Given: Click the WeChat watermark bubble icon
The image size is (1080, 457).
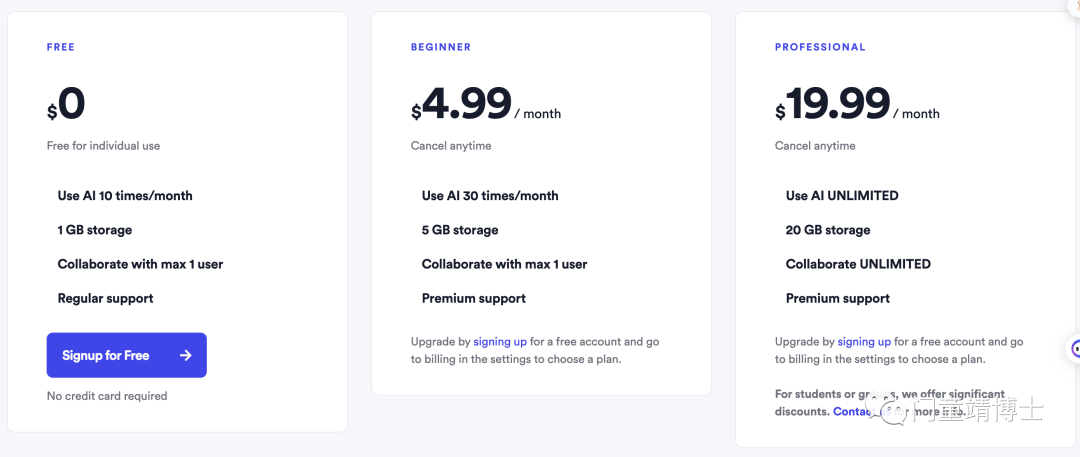Looking at the screenshot, I should click(x=886, y=407).
